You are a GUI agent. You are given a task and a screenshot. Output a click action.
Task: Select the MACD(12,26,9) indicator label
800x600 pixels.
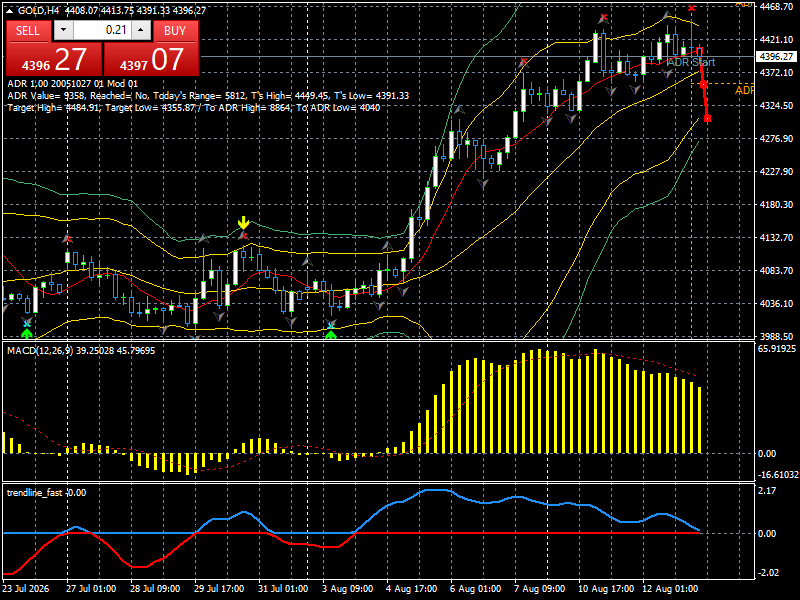click(x=81, y=351)
